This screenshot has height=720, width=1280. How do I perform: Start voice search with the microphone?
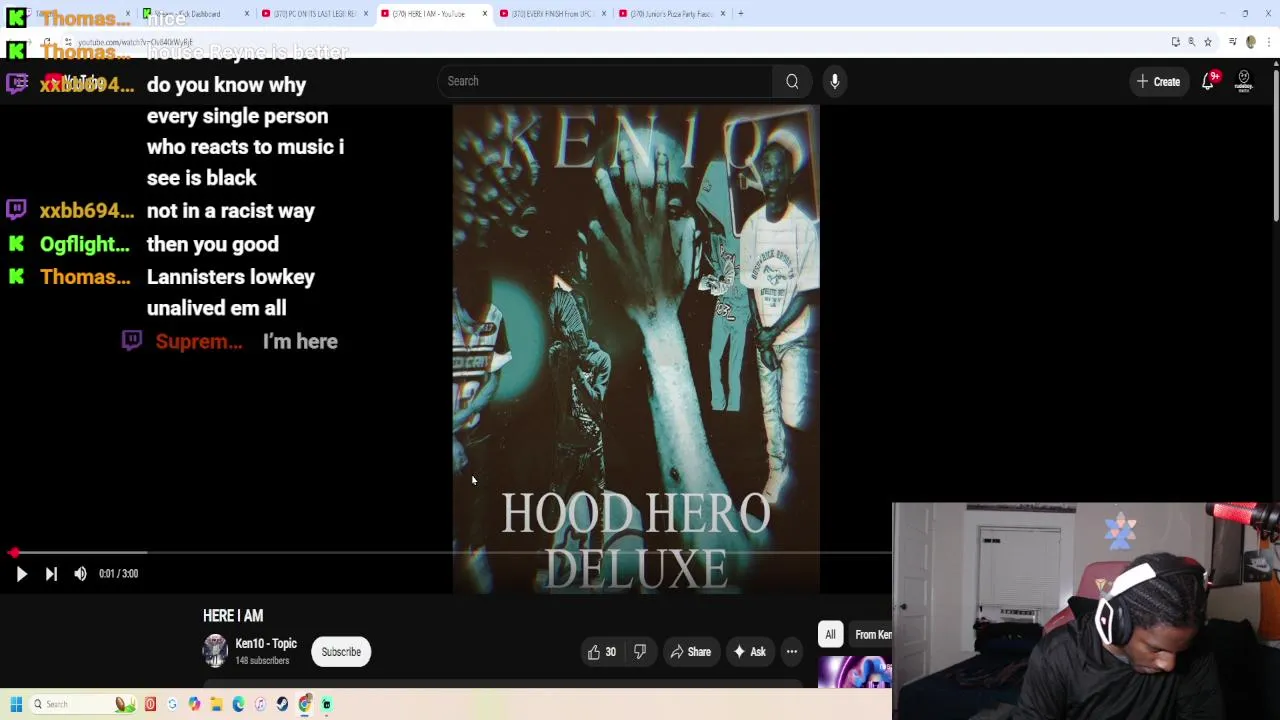click(x=835, y=81)
